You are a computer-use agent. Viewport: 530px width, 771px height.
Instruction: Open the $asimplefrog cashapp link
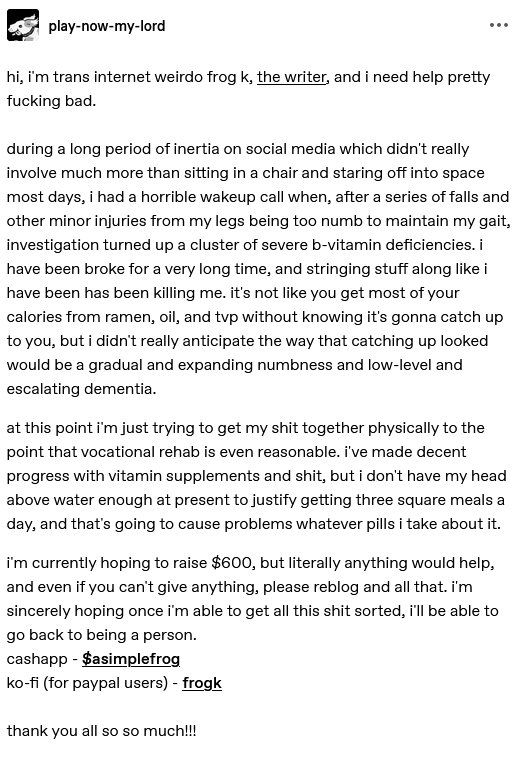pos(131,659)
